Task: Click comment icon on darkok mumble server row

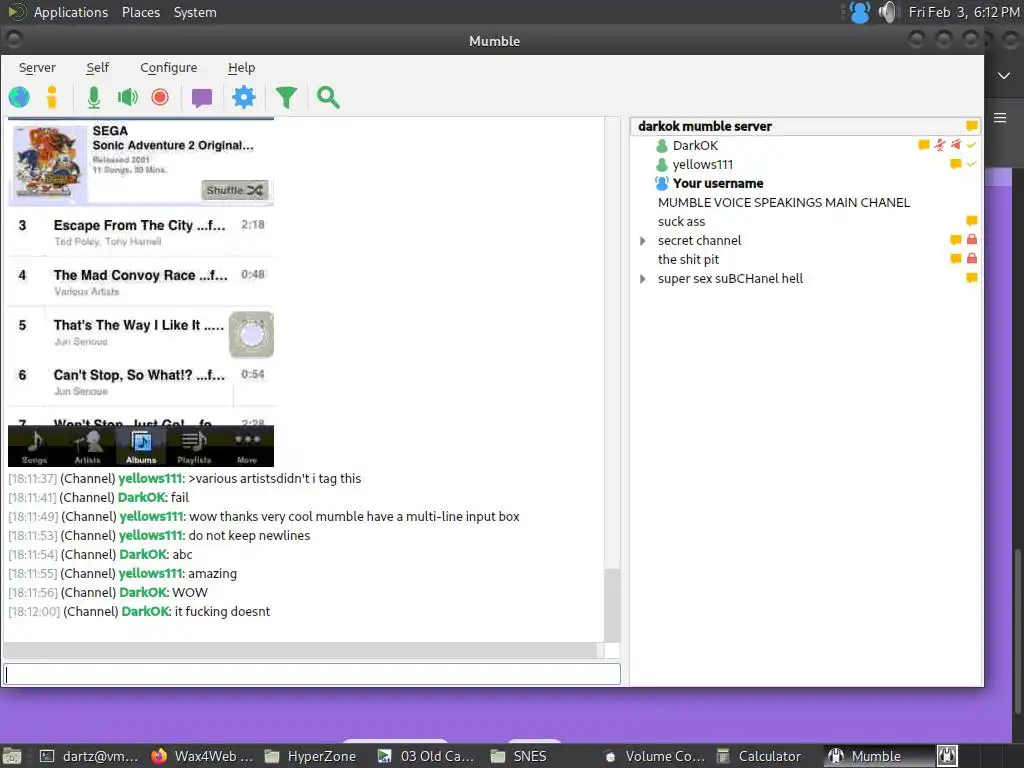Action: tap(972, 126)
